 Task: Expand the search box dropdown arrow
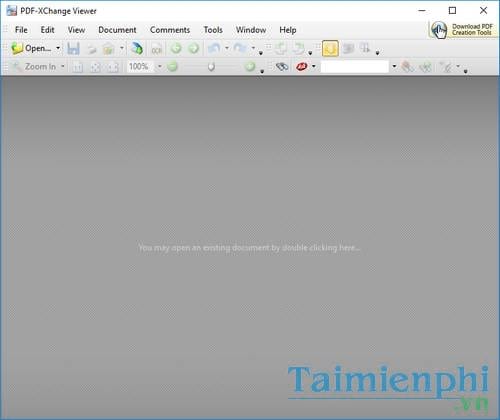click(394, 67)
